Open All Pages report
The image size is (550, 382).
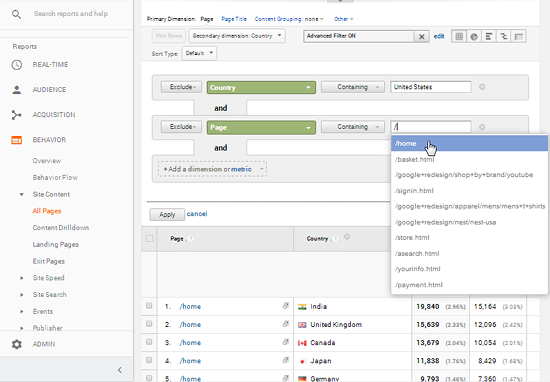coord(47,211)
